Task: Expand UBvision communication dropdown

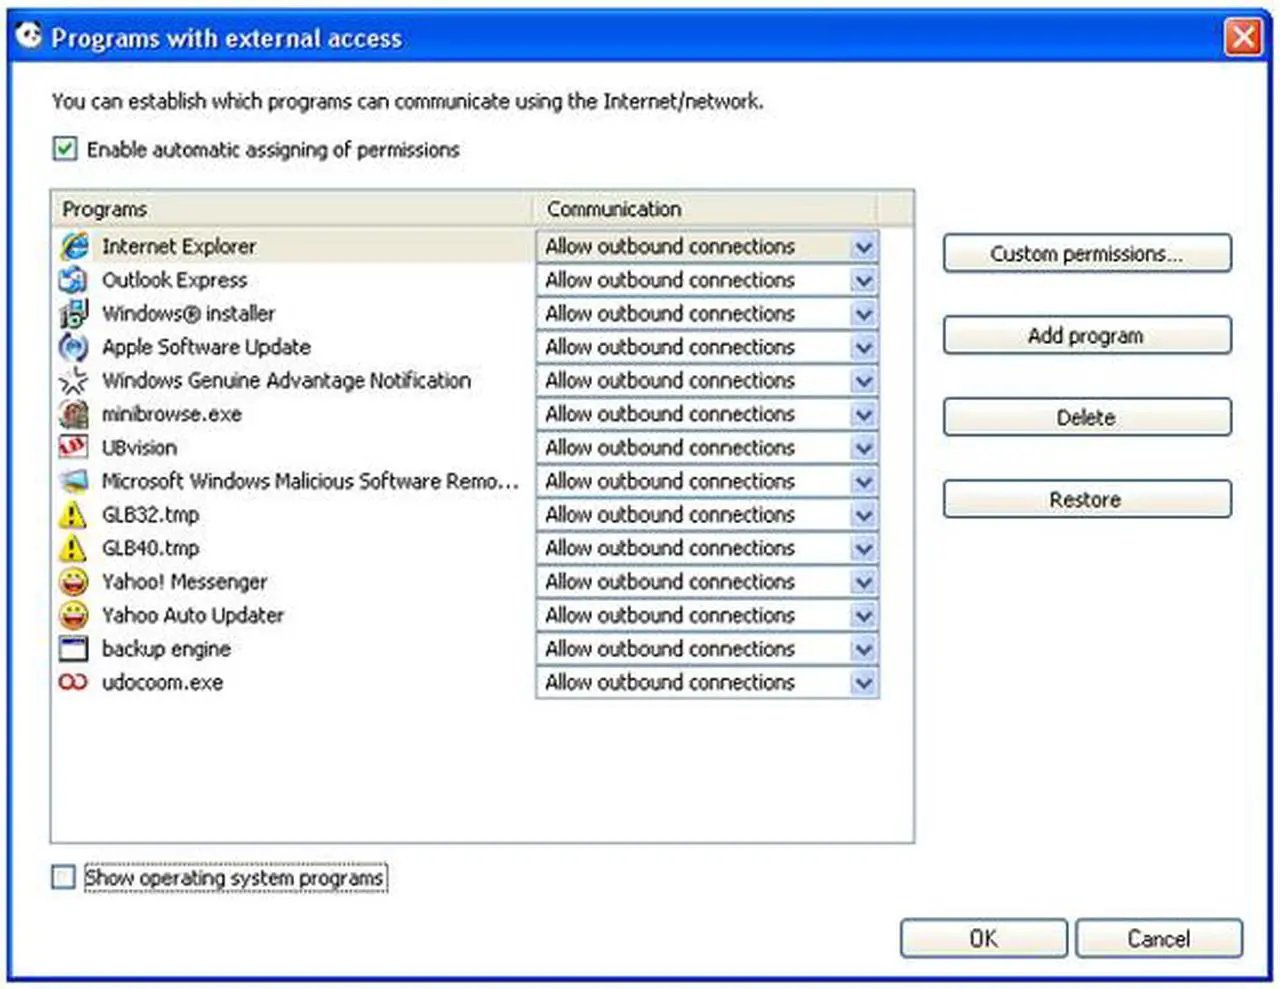Action: [864, 448]
